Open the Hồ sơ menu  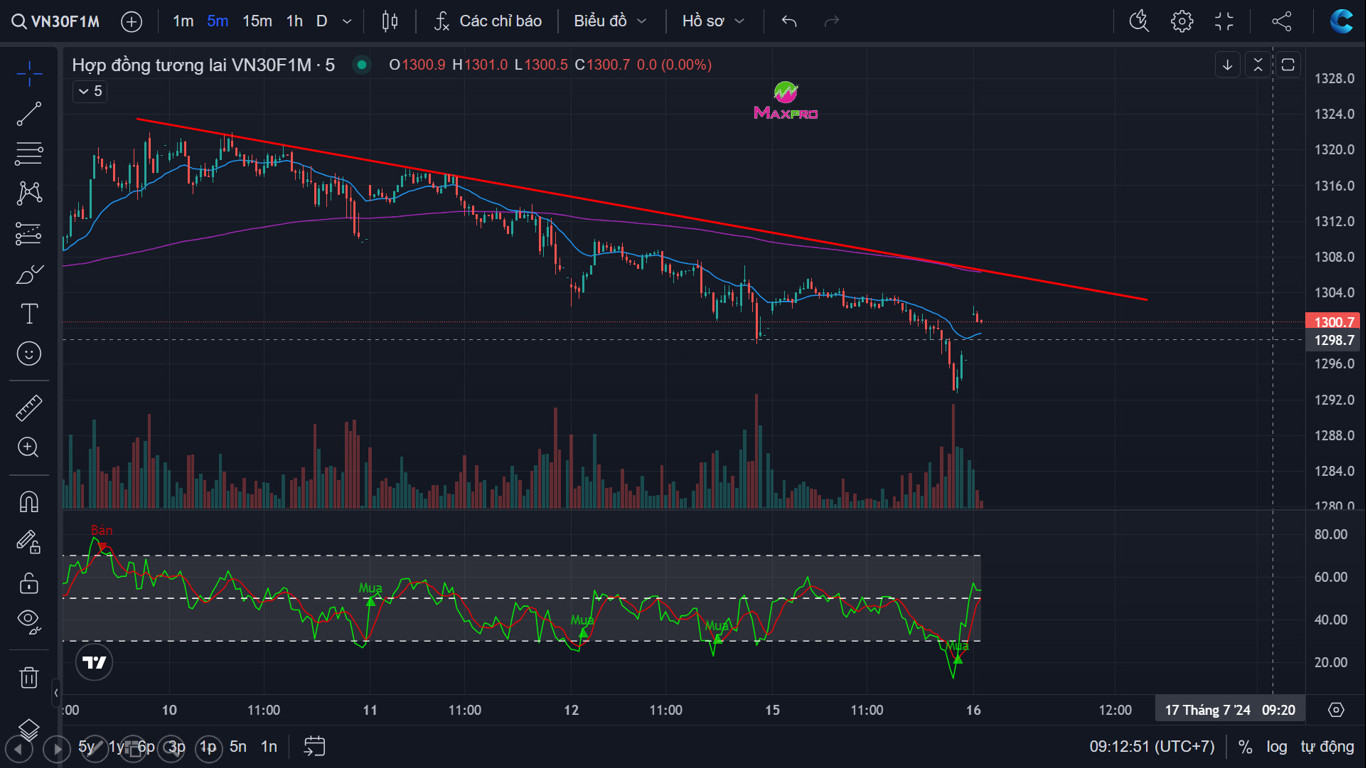coord(713,21)
